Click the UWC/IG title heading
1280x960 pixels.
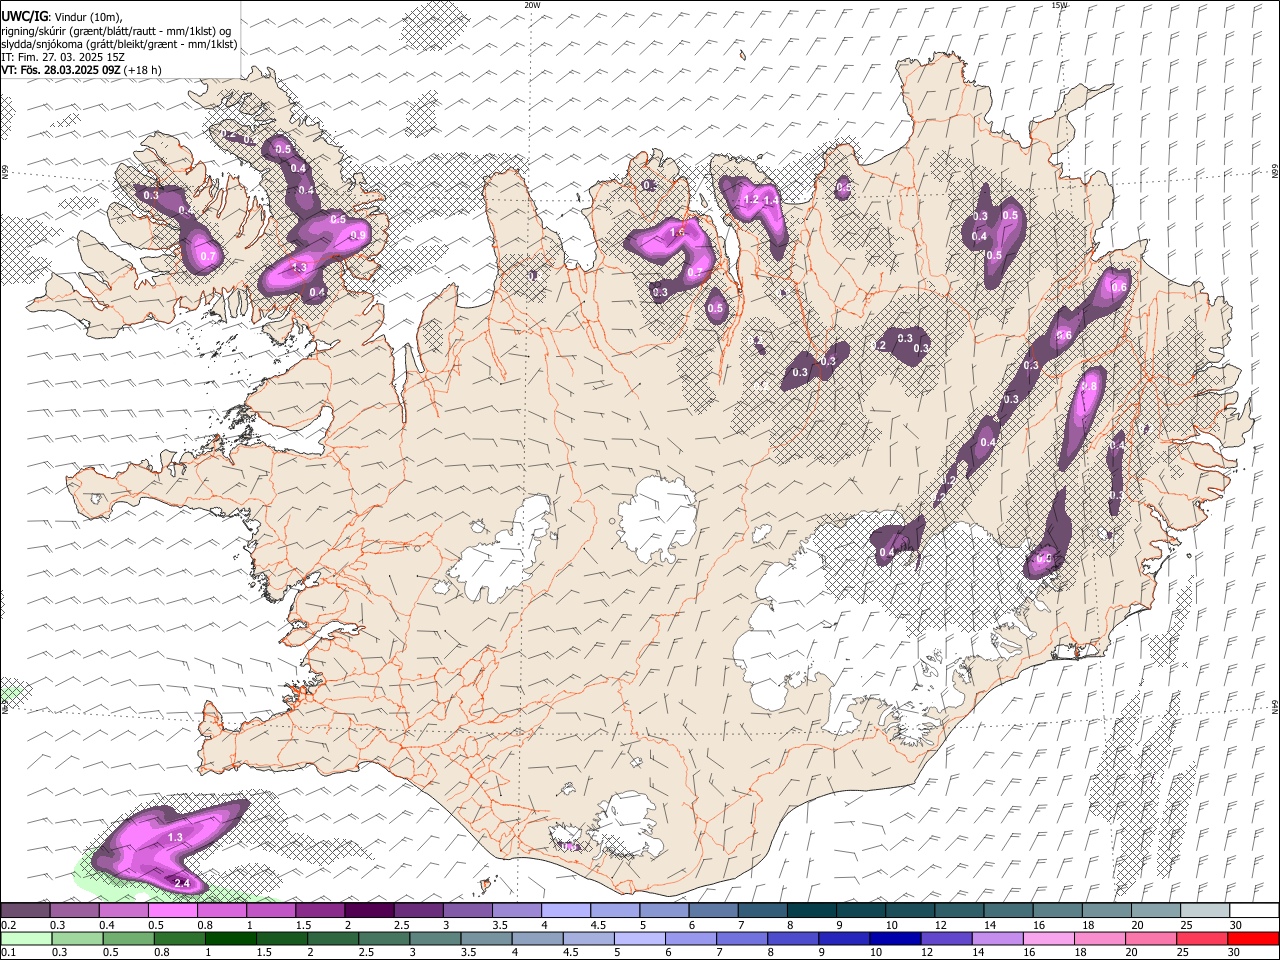coord(23,16)
